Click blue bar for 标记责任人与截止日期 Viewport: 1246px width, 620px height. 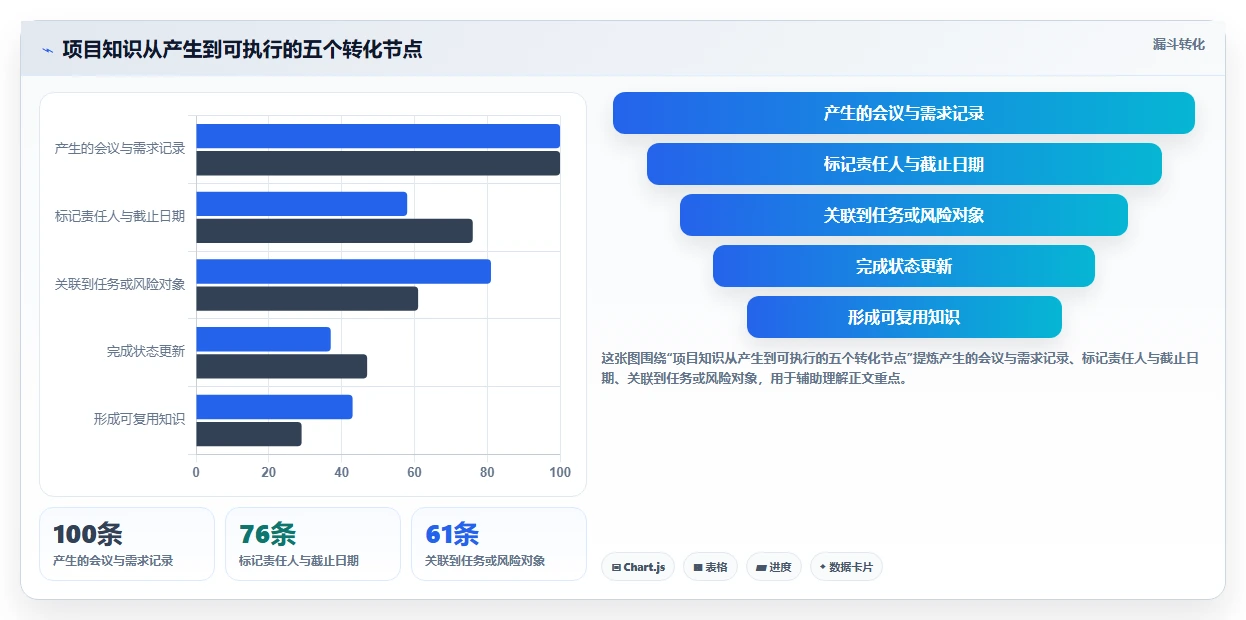pos(302,204)
